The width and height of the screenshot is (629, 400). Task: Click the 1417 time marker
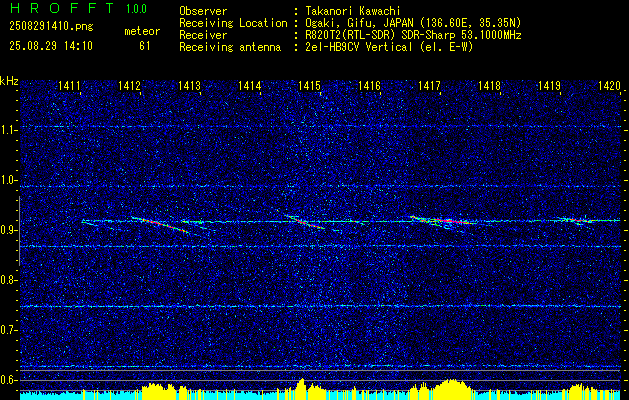(429, 85)
